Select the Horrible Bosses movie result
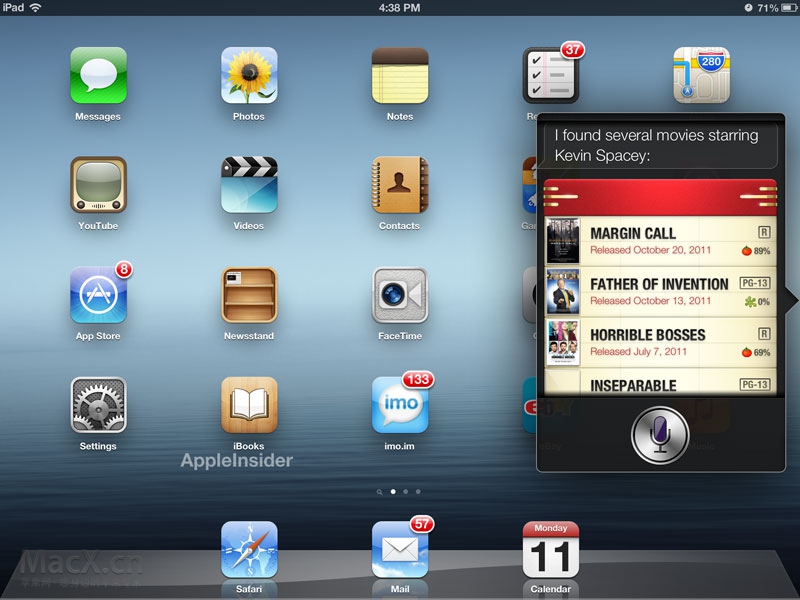The image size is (800, 600). [x=661, y=342]
